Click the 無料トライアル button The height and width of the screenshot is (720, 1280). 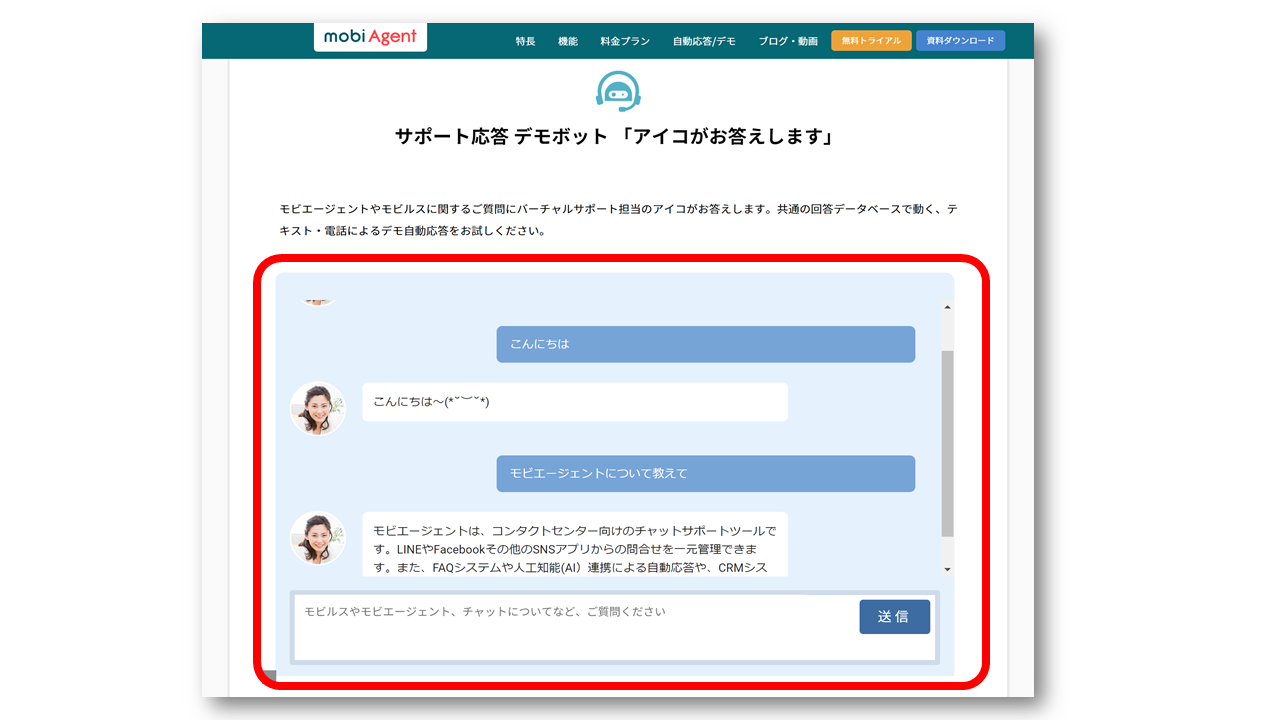coord(871,41)
